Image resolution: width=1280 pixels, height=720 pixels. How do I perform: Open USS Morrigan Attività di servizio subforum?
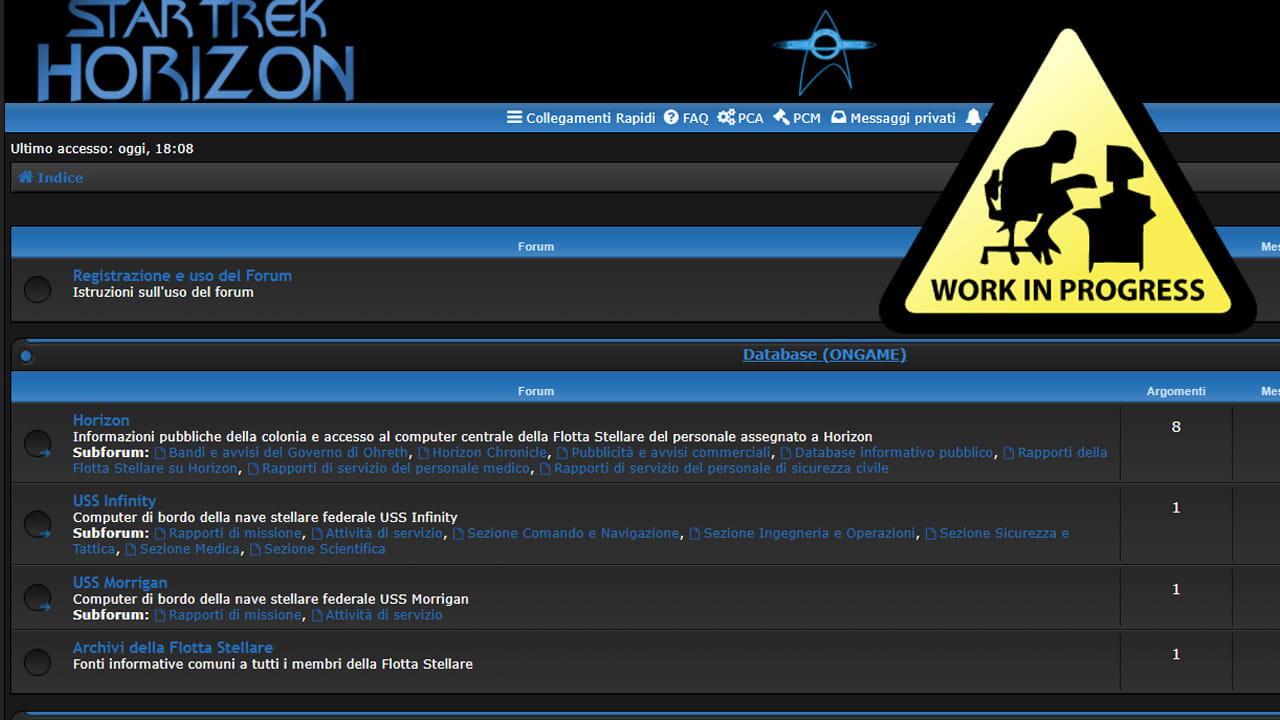(x=384, y=616)
